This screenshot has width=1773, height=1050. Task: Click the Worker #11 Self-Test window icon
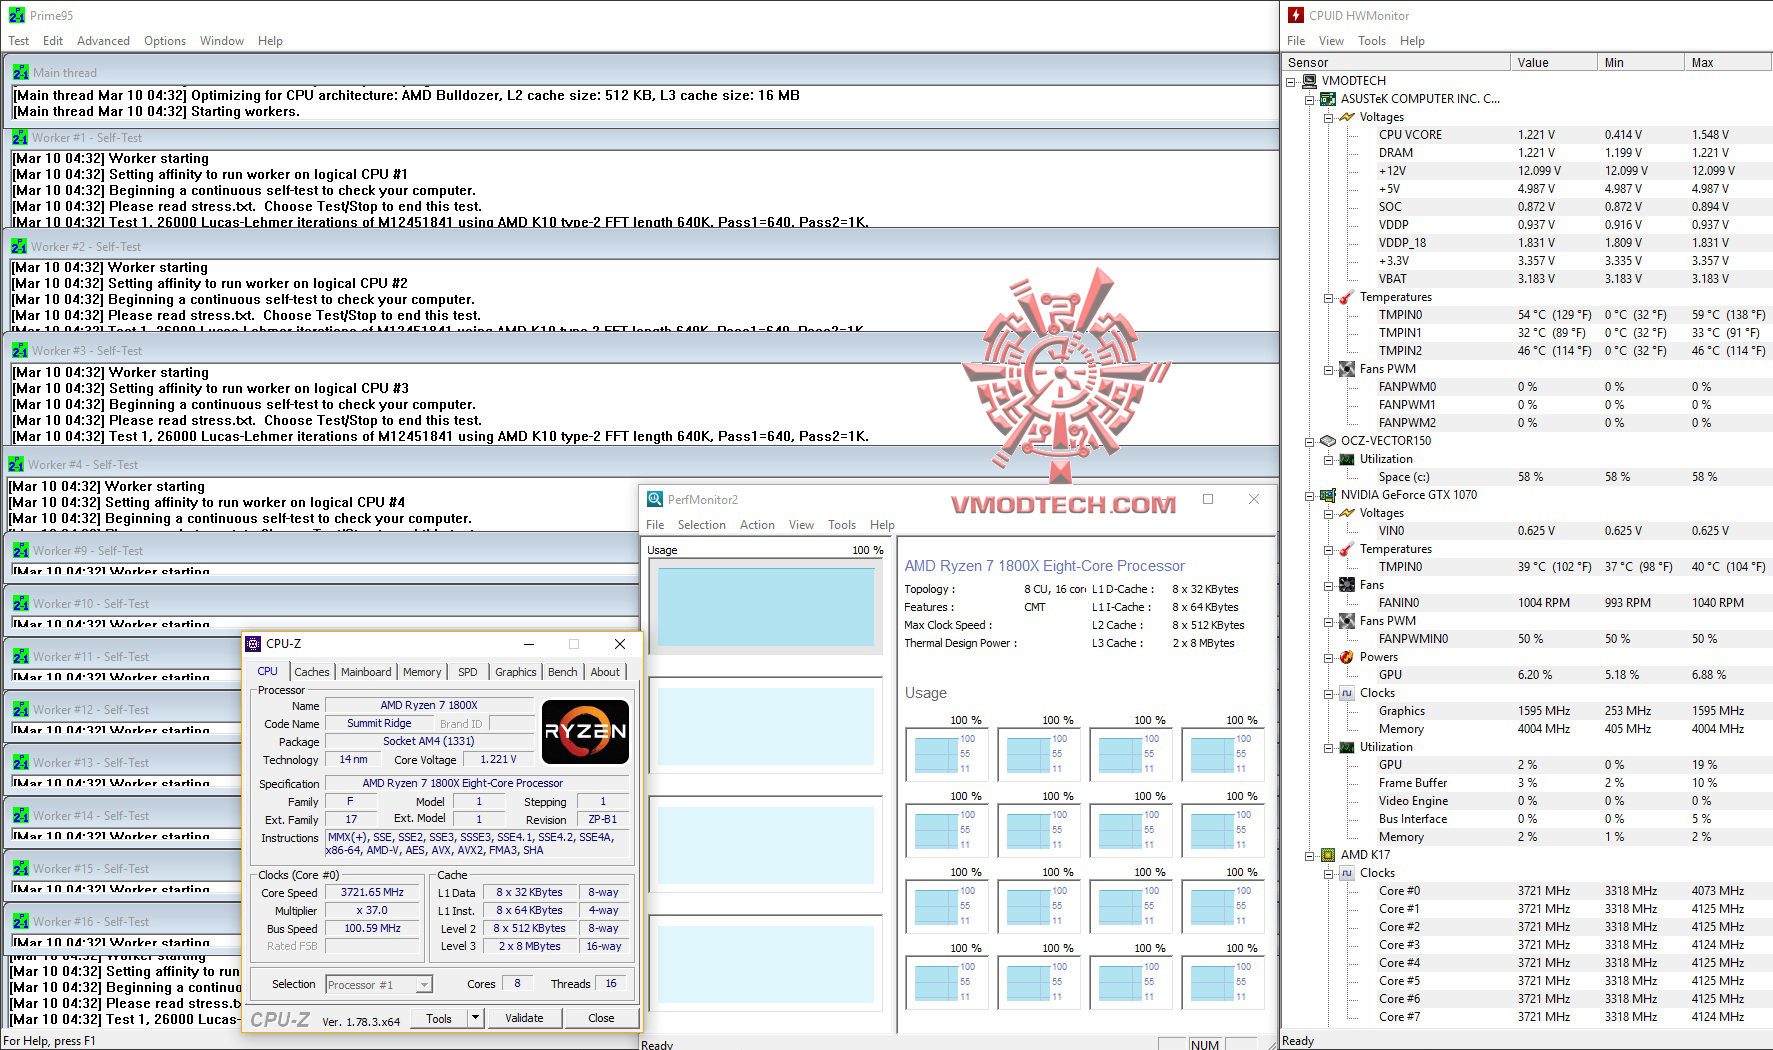click(x=21, y=656)
